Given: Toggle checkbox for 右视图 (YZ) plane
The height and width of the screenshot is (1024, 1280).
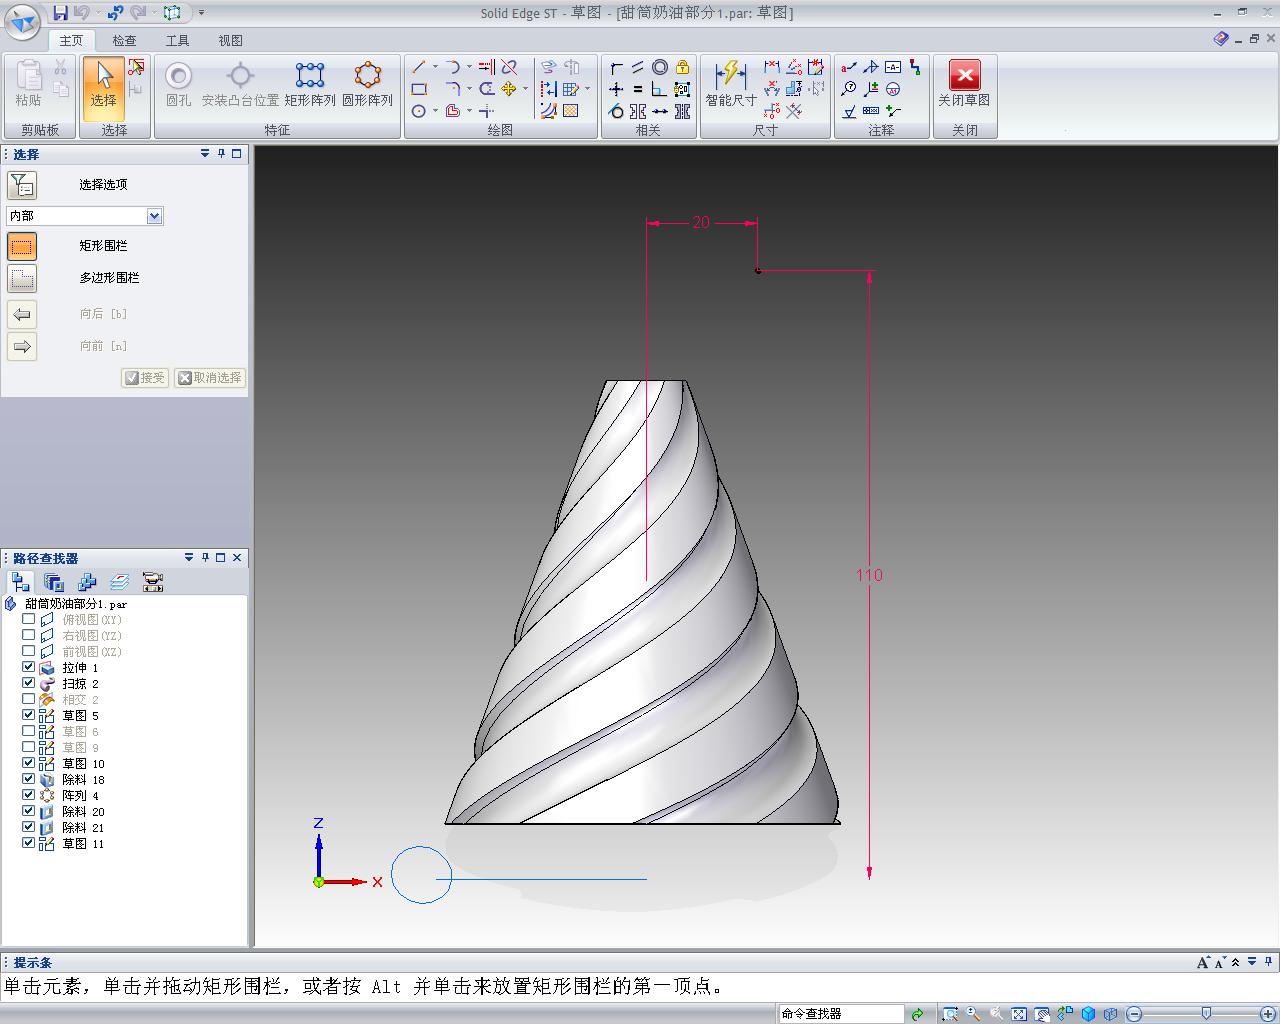Looking at the screenshot, I should [29, 635].
